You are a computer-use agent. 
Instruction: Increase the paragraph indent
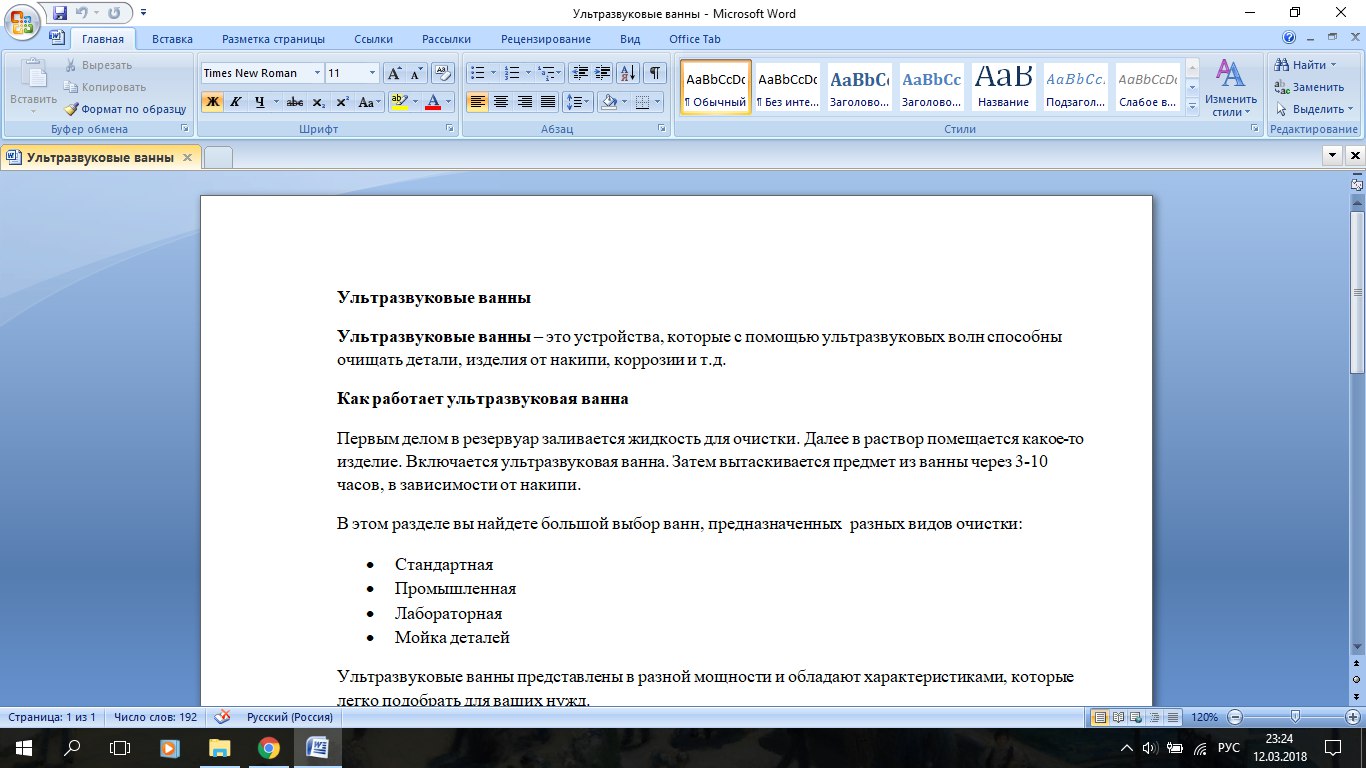tap(603, 73)
